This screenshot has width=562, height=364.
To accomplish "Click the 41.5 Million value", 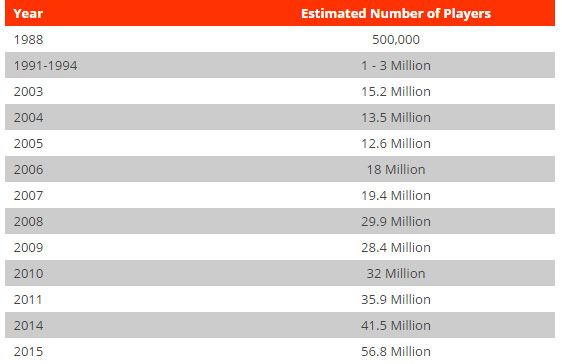I will tap(396, 325).
